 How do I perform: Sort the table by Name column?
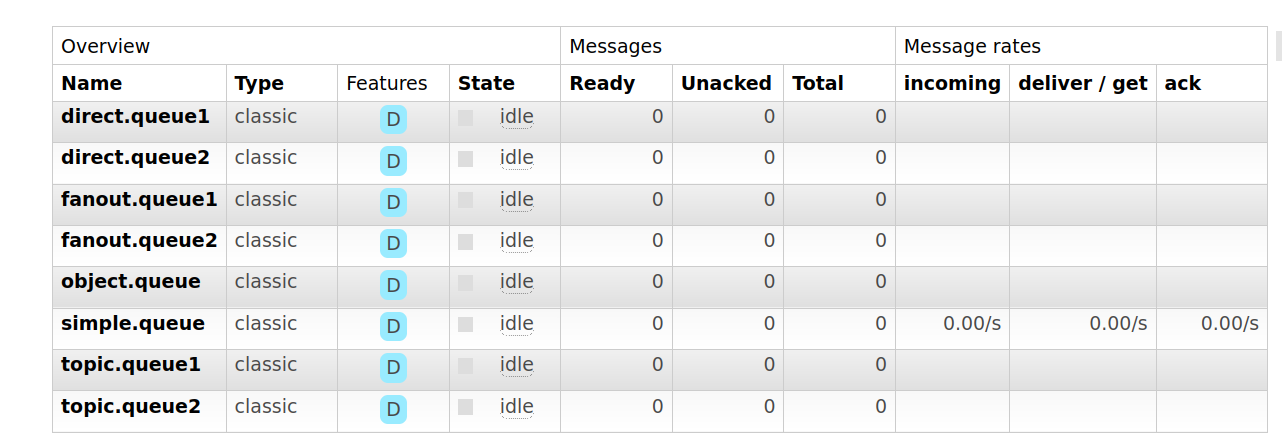91,83
